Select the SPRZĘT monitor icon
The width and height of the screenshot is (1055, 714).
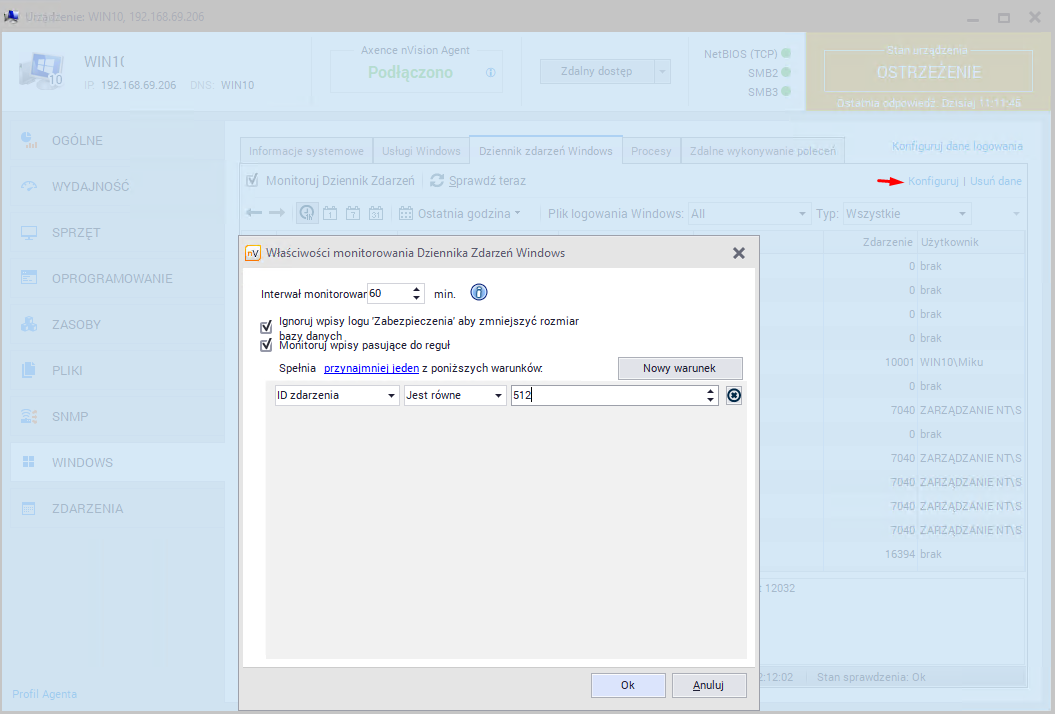click(x=29, y=232)
